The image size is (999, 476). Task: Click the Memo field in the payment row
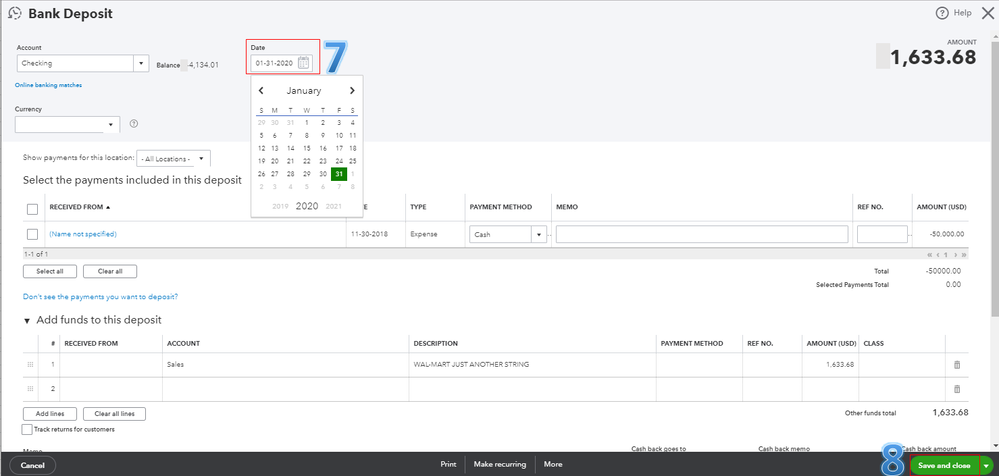coord(701,234)
